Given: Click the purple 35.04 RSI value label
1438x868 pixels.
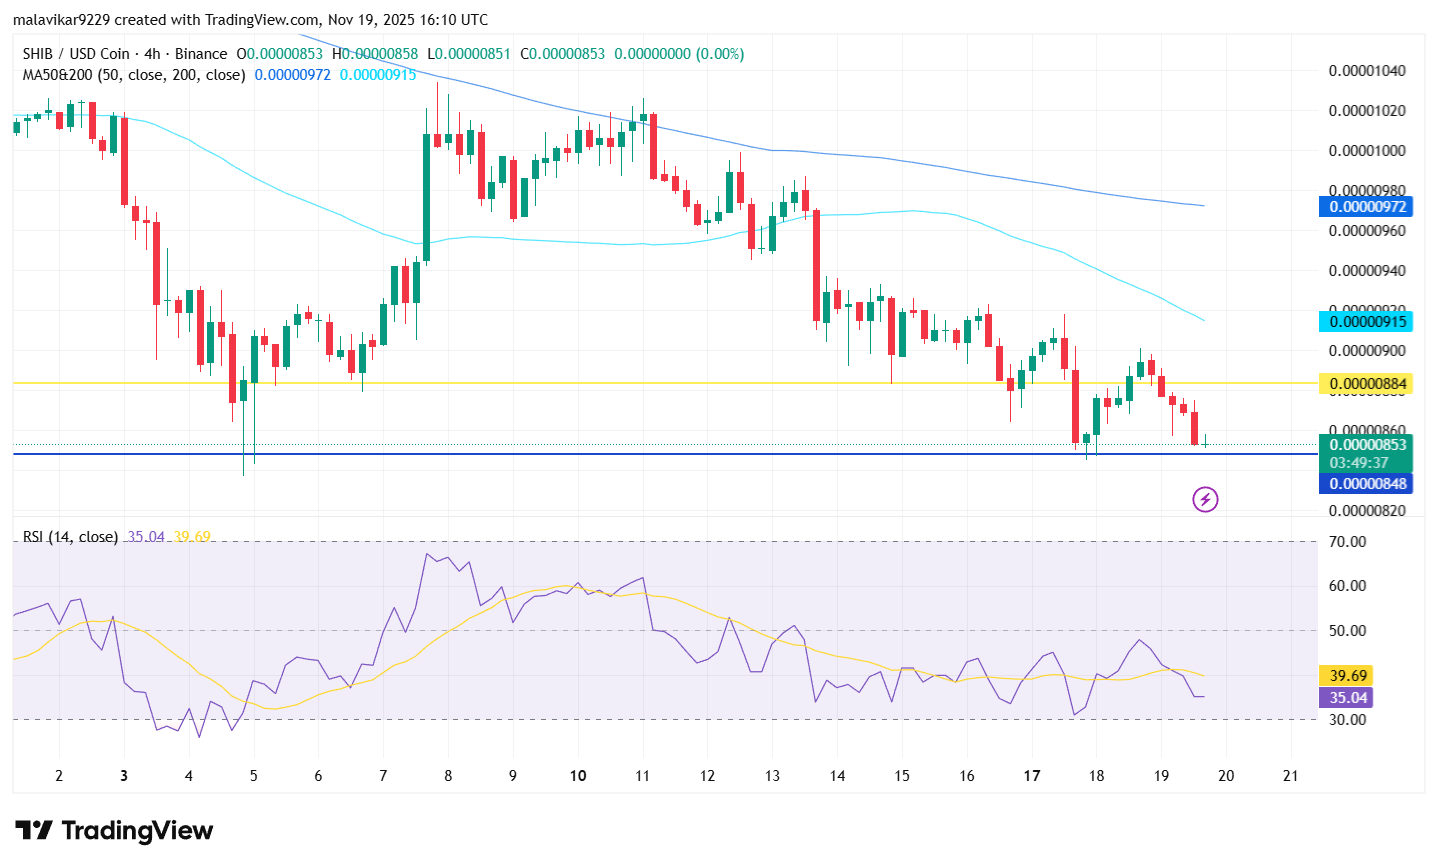Looking at the screenshot, I should 1347,698.
